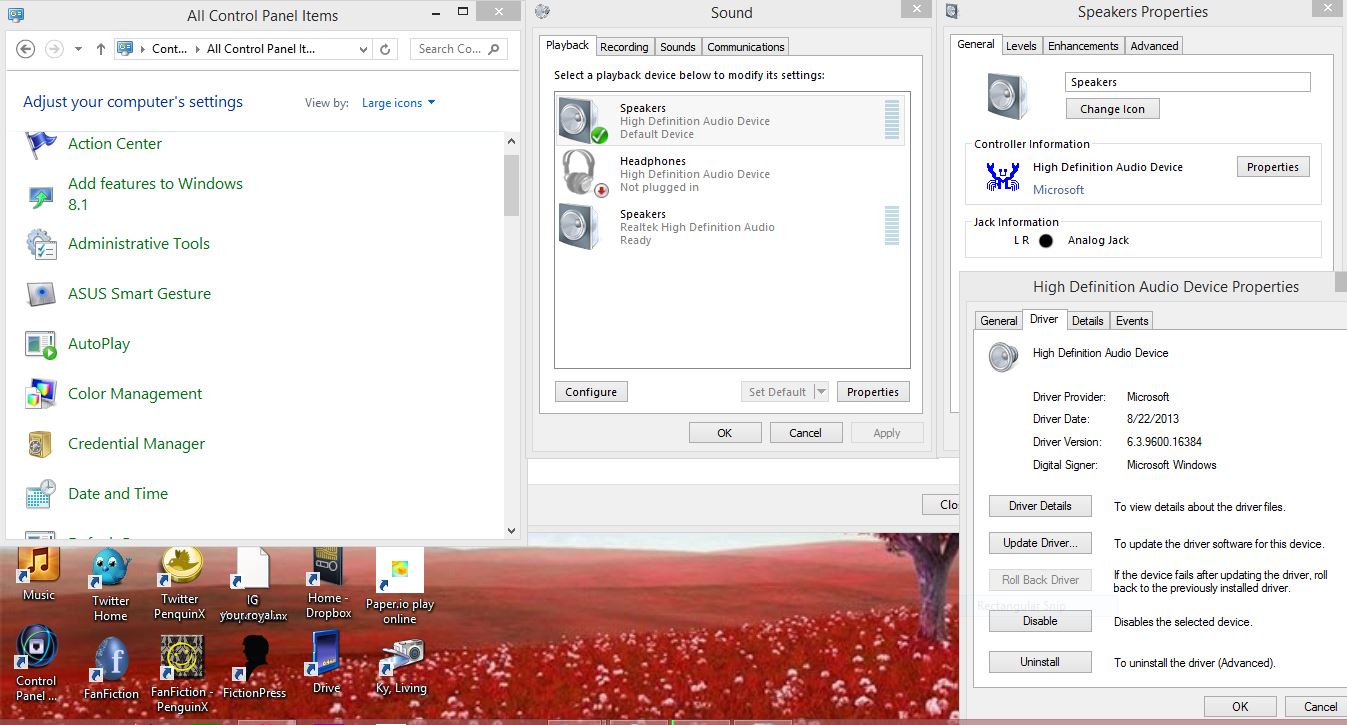Open ASUS Smart Gesture settings
1347x725 pixels.
click(139, 294)
